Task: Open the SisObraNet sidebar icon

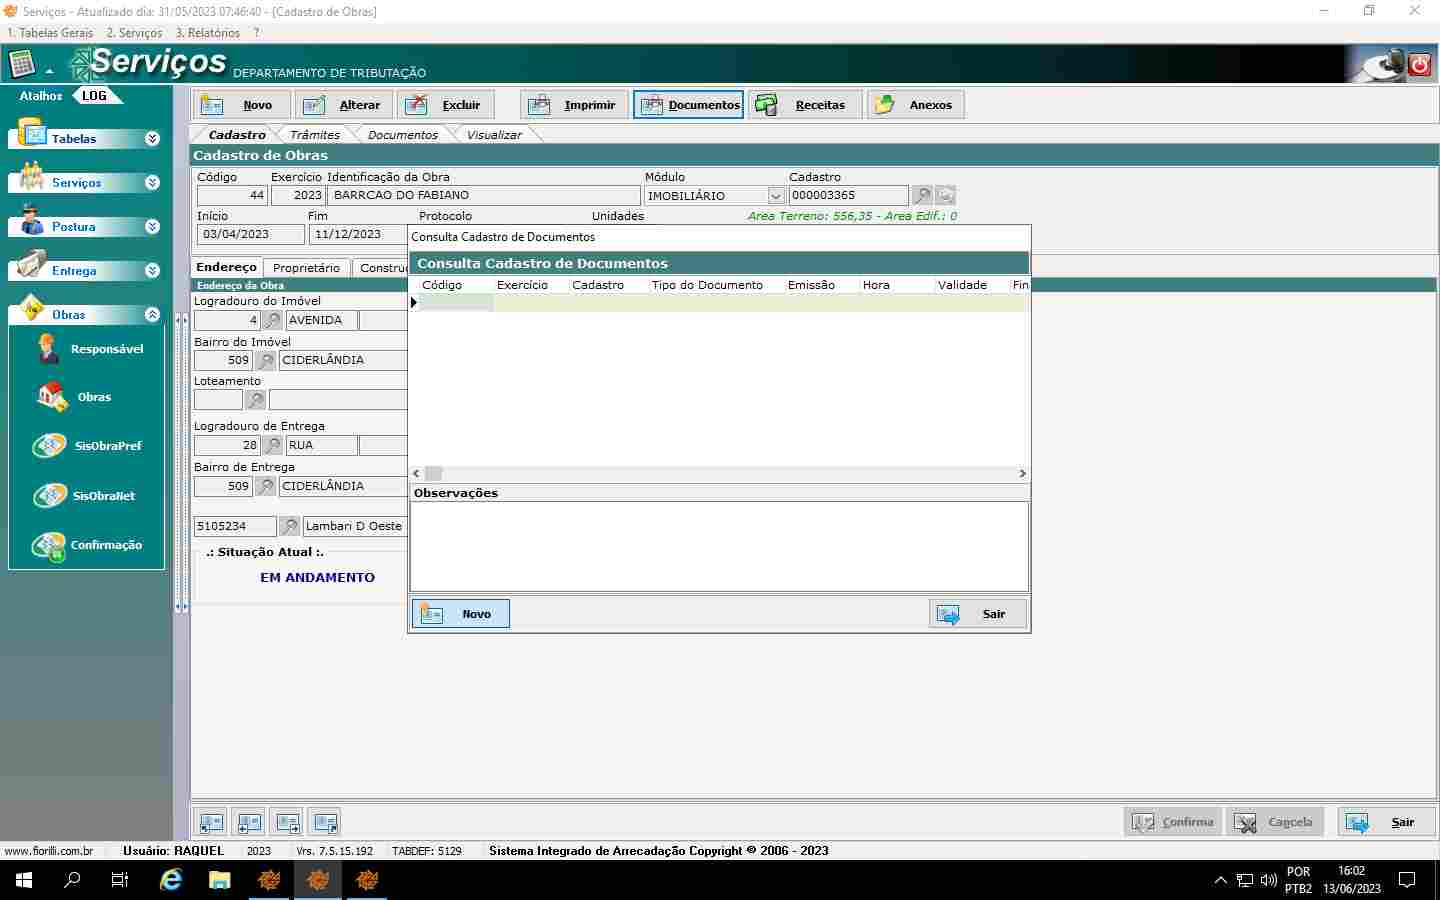Action: click(50, 496)
